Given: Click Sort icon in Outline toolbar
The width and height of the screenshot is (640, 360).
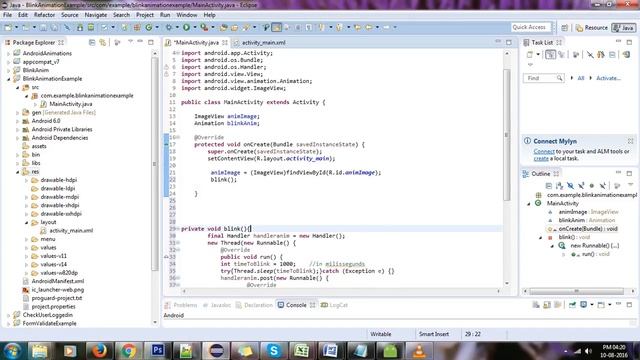Looking at the screenshot, I should click(x=560, y=186).
